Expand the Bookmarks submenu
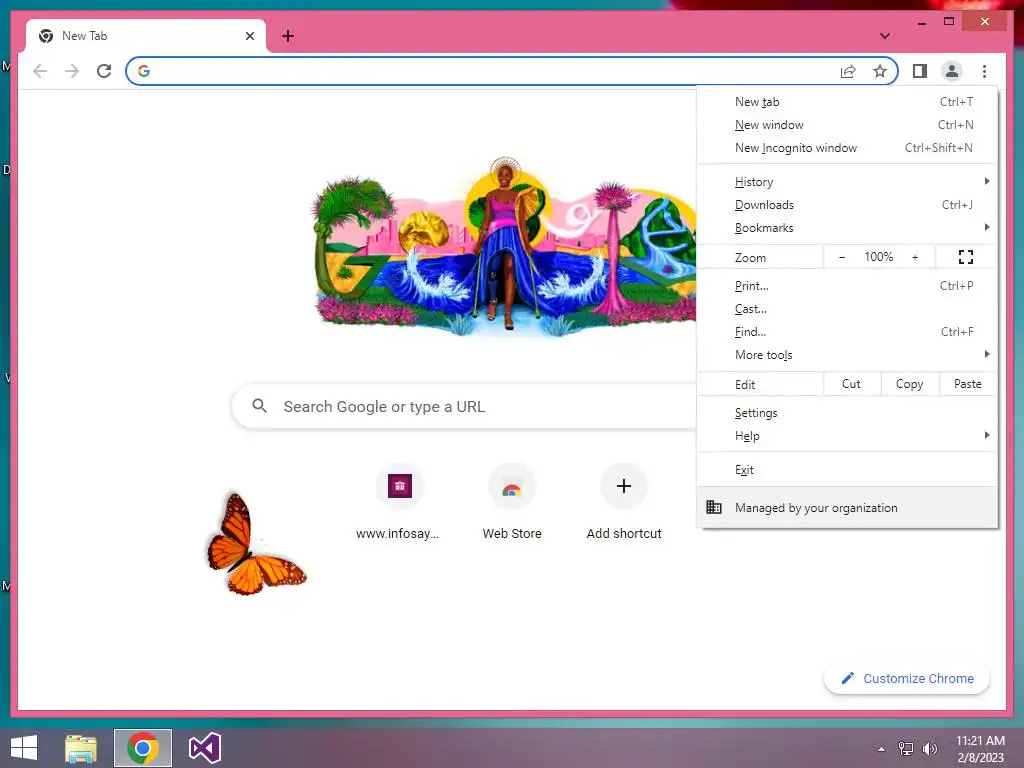1024x768 pixels. click(847, 227)
